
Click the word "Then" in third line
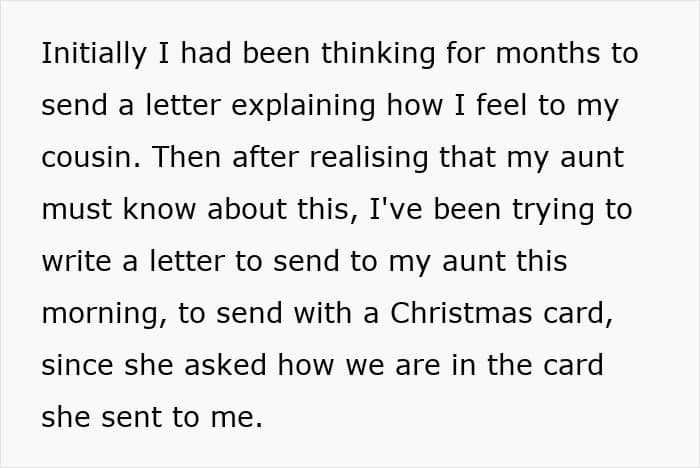187,157
